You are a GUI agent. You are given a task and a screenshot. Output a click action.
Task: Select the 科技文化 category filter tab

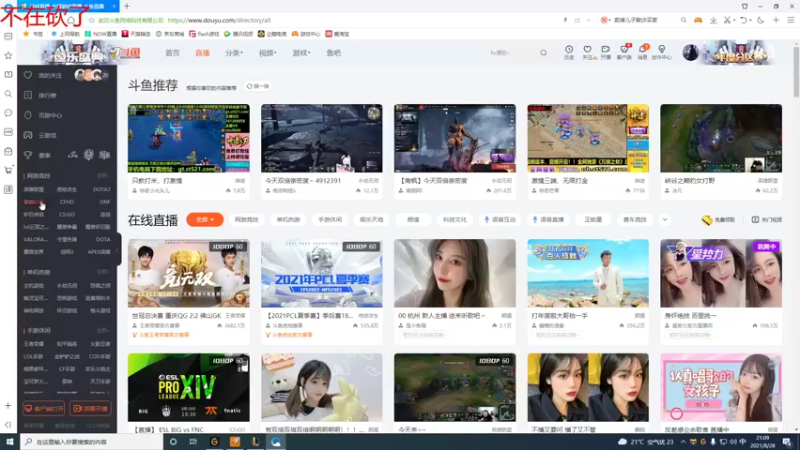point(455,219)
